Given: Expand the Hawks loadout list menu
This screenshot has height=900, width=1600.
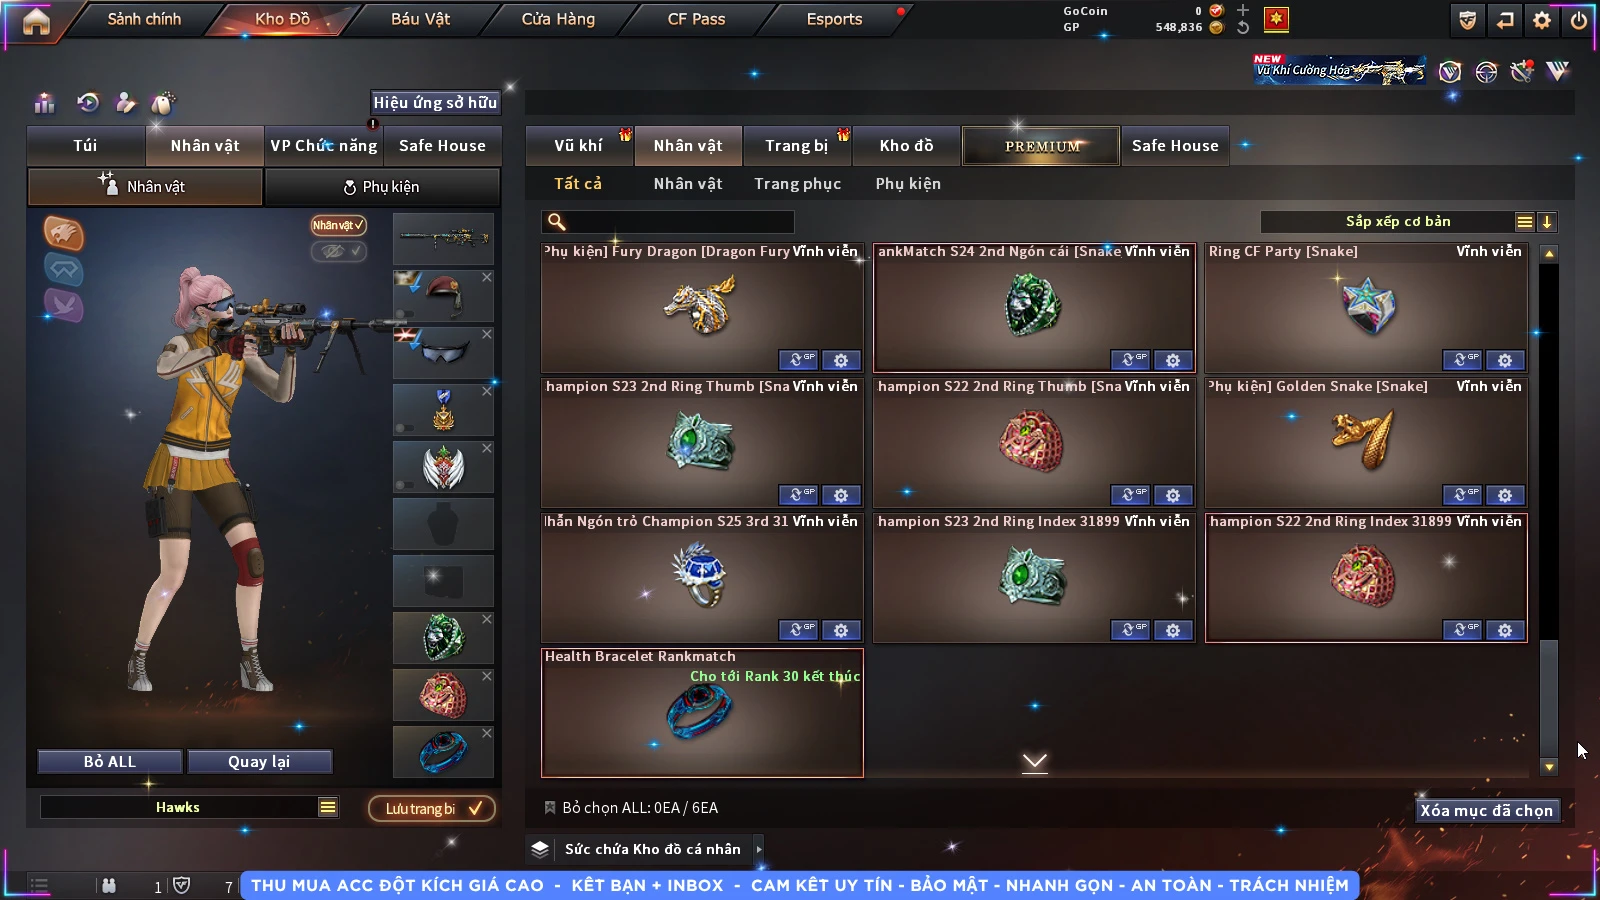Looking at the screenshot, I should (328, 807).
